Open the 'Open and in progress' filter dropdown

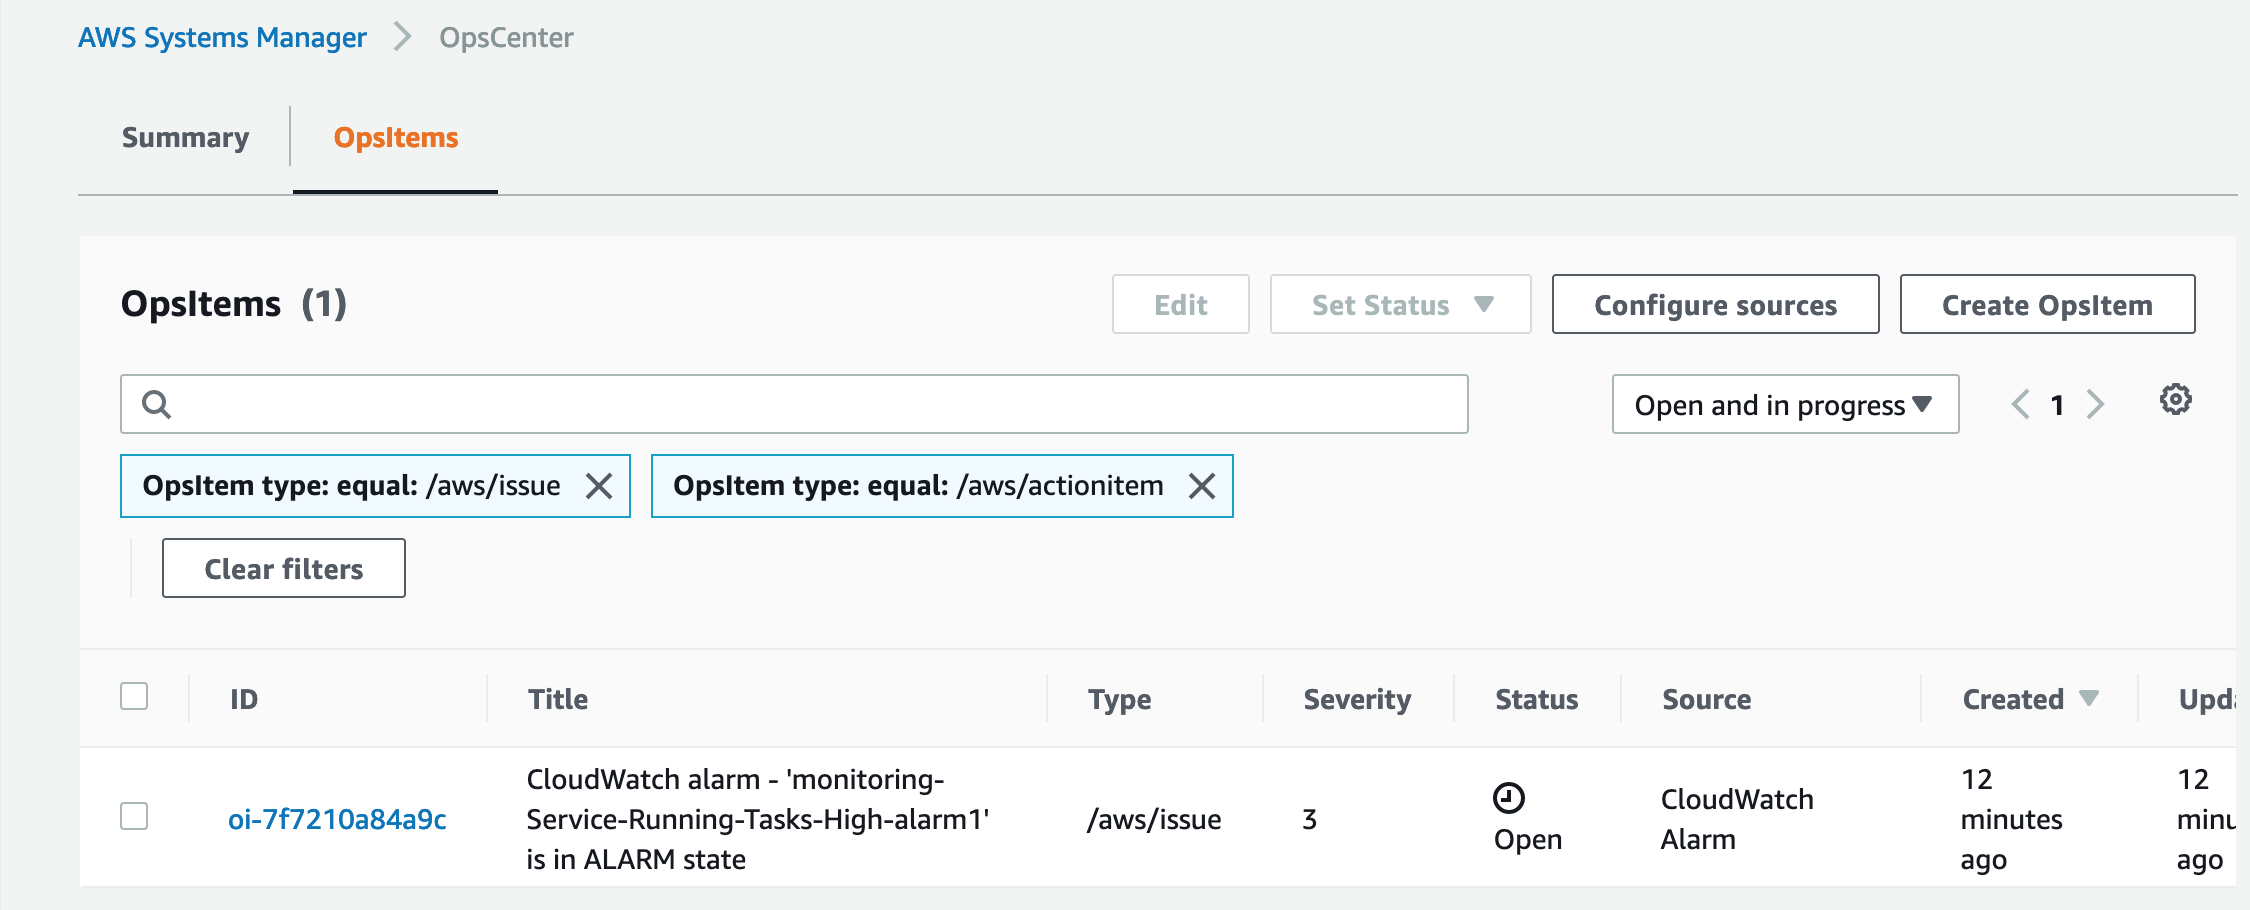point(1784,404)
